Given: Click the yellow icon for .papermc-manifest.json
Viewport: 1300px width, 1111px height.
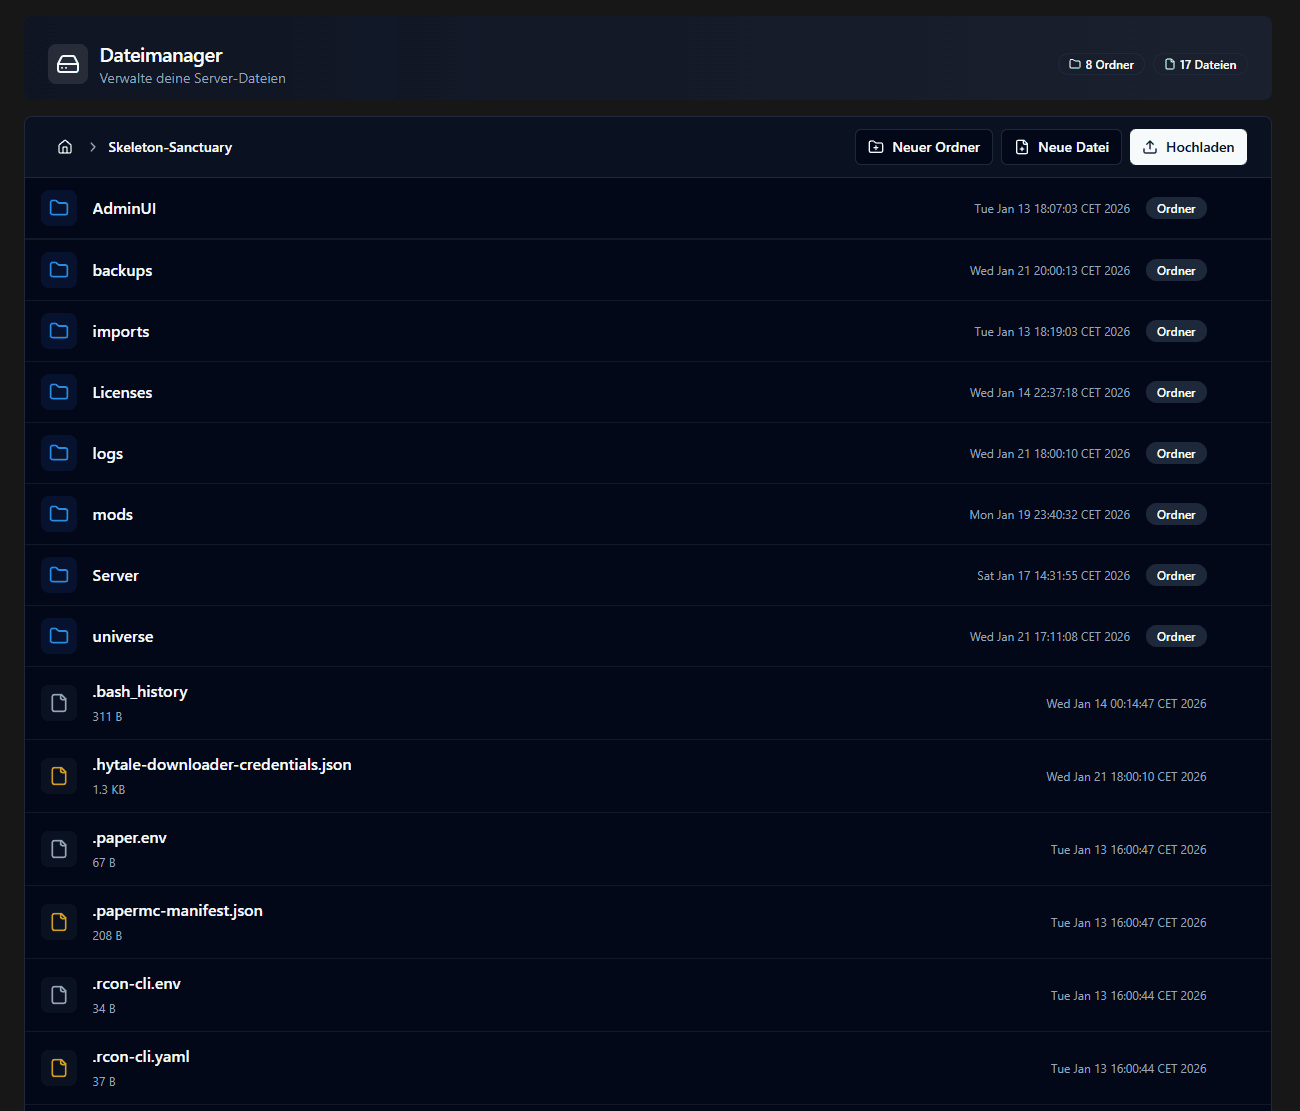Looking at the screenshot, I should tap(59, 922).
